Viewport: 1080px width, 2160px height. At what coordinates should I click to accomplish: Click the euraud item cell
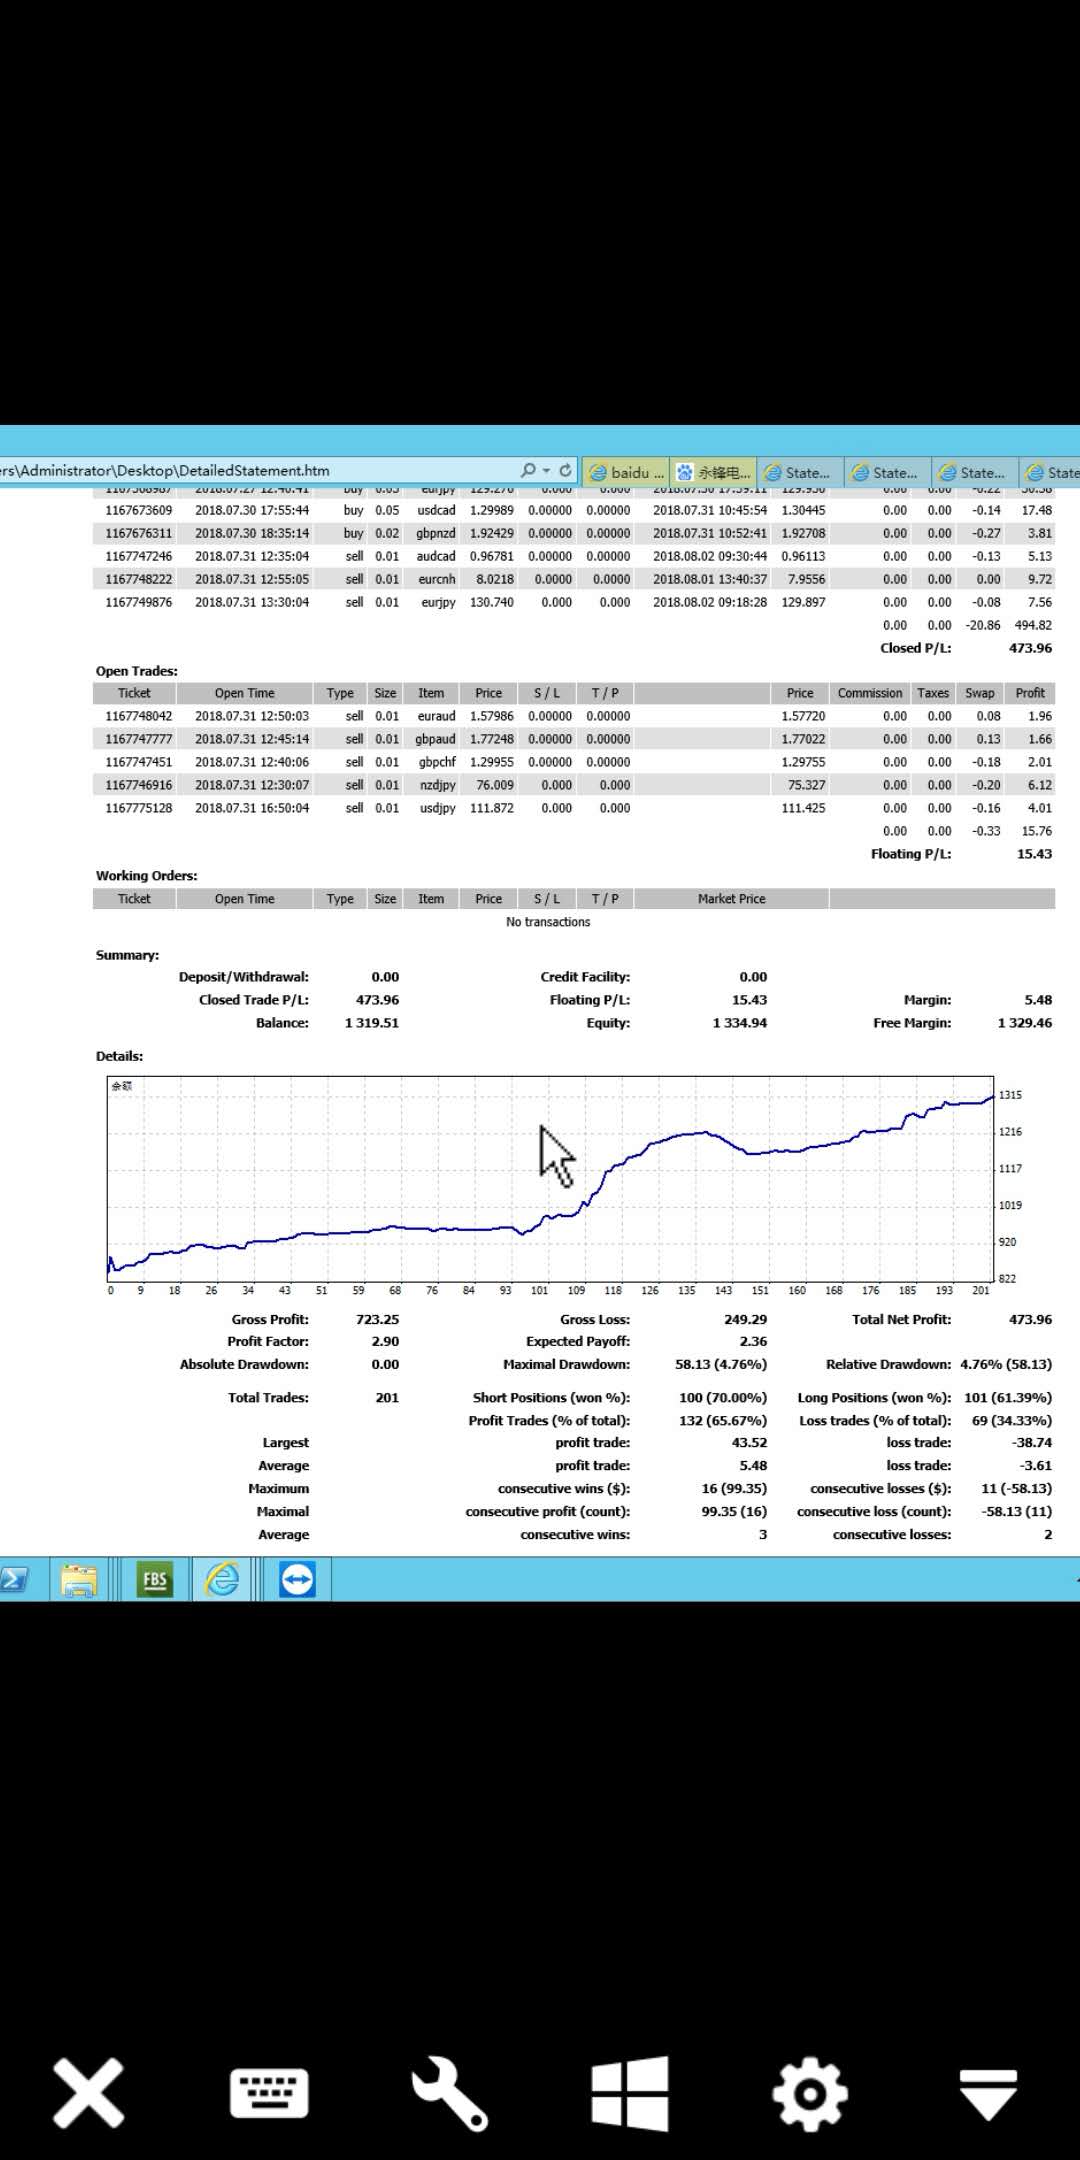(436, 716)
